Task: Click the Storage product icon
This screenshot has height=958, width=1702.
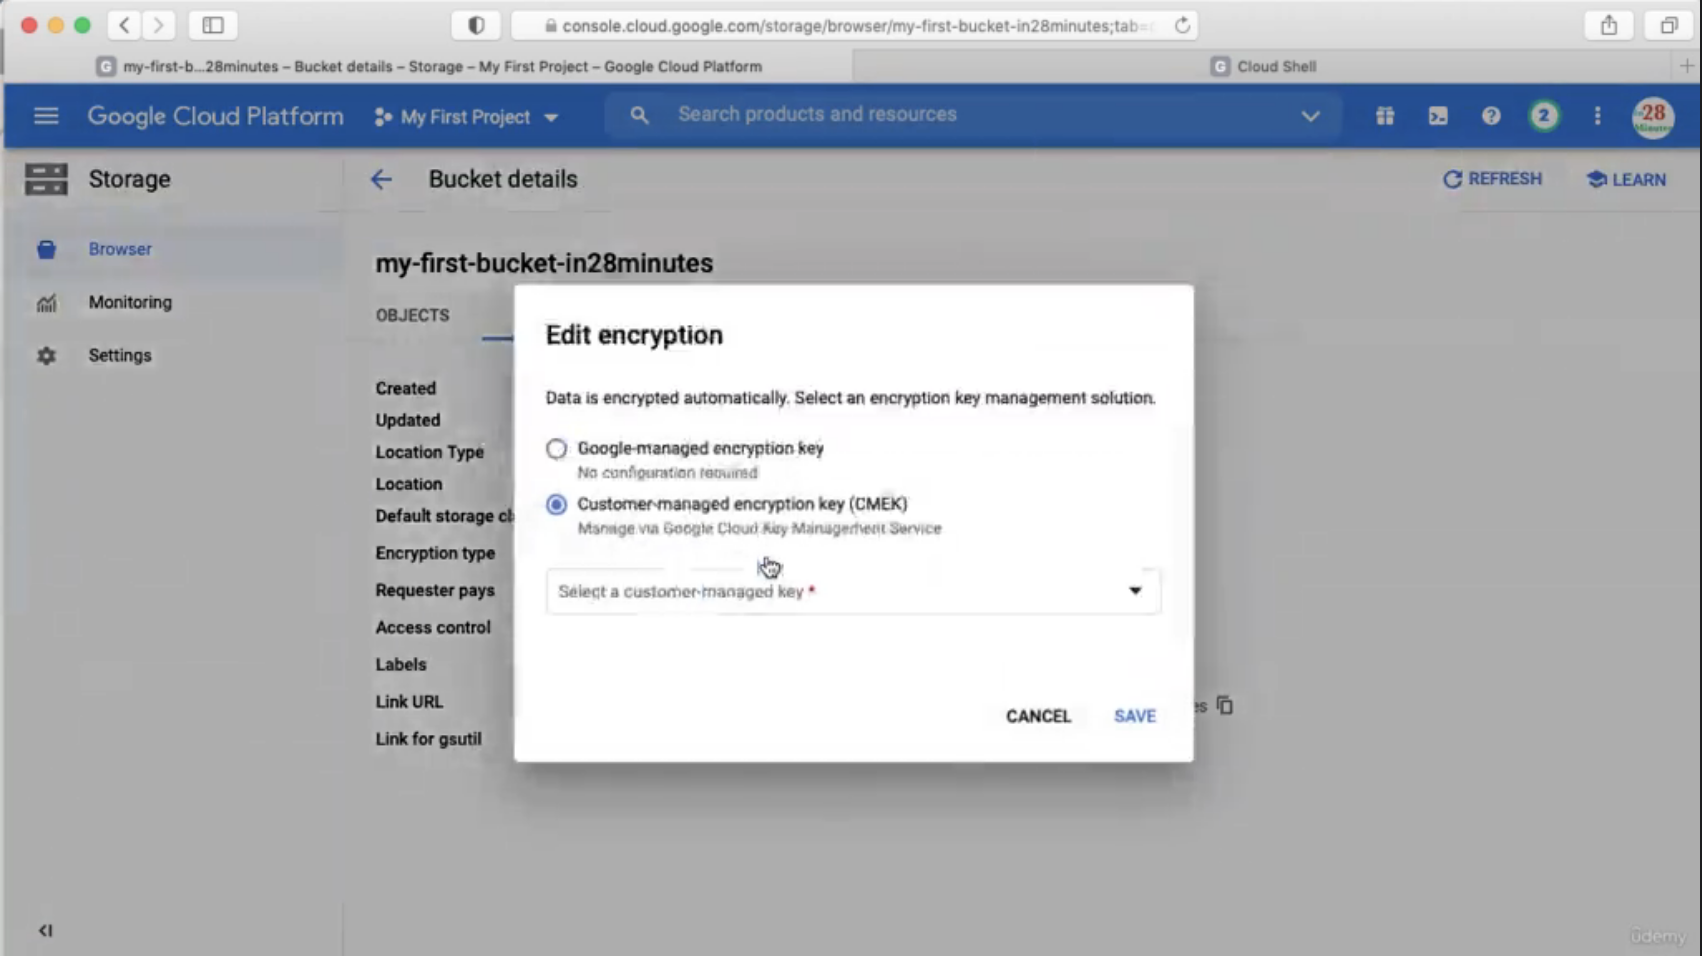Action: click(46, 179)
